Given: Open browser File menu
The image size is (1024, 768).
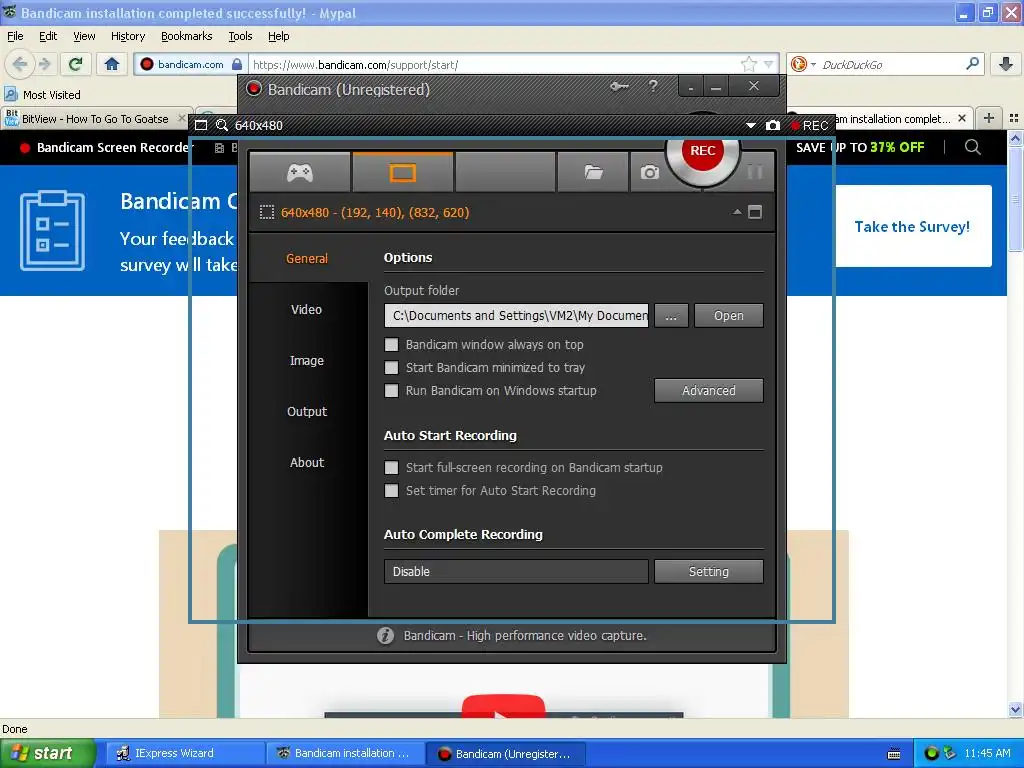Looking at the screenshot, I should pyautogui.click(x=15, y=36).
